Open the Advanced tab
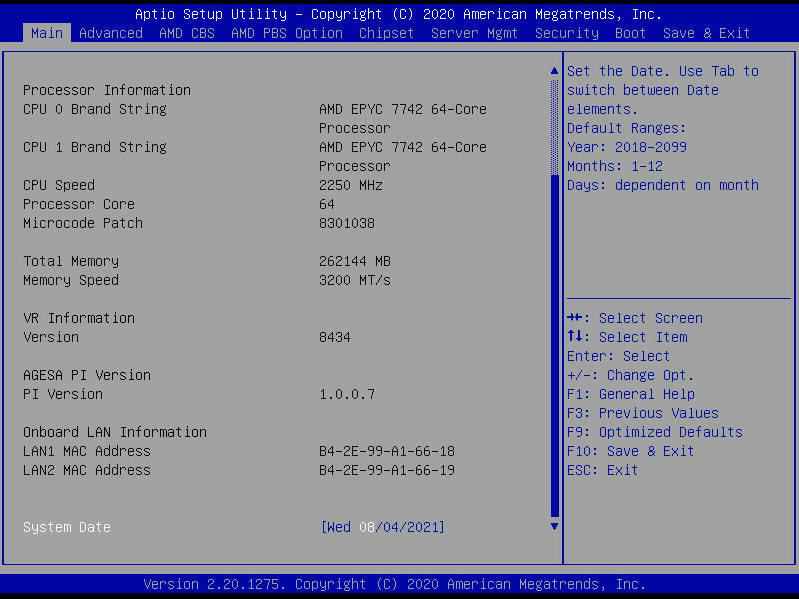The height and width of the screenshot is (599, 799). coord(111,33)
